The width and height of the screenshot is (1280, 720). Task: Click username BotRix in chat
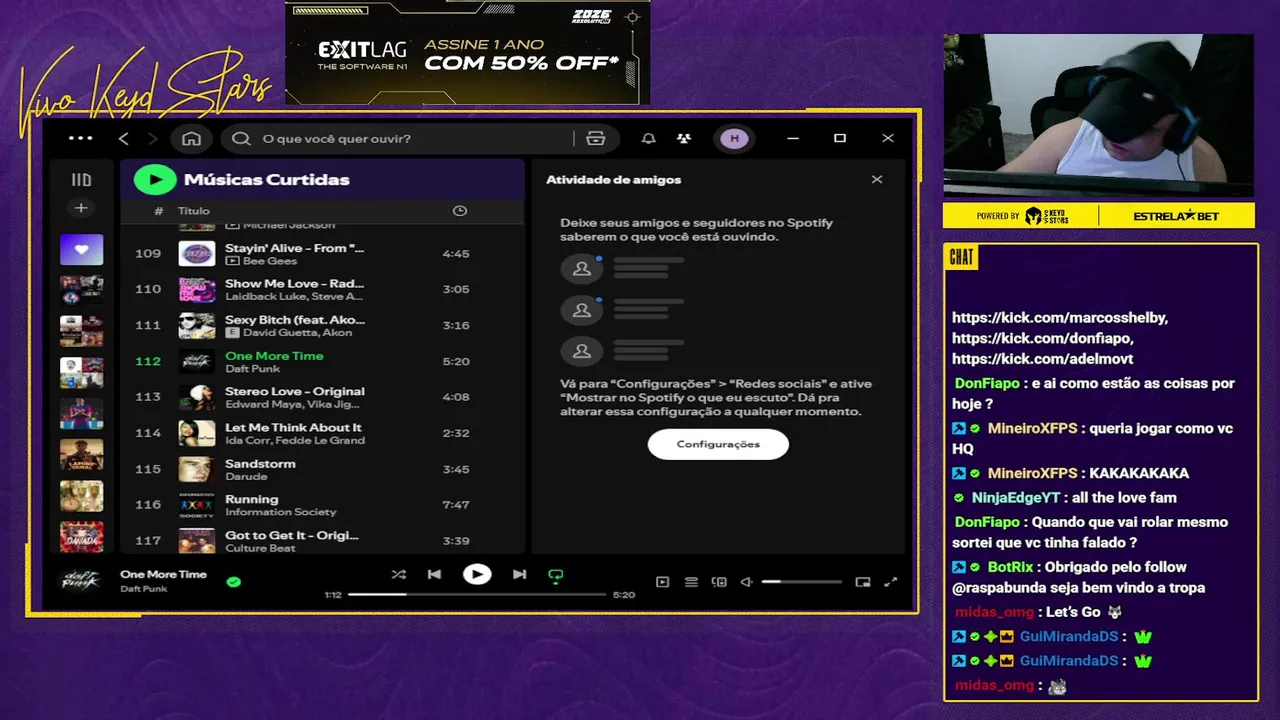pyautogui.click(x=1011, y=567)
